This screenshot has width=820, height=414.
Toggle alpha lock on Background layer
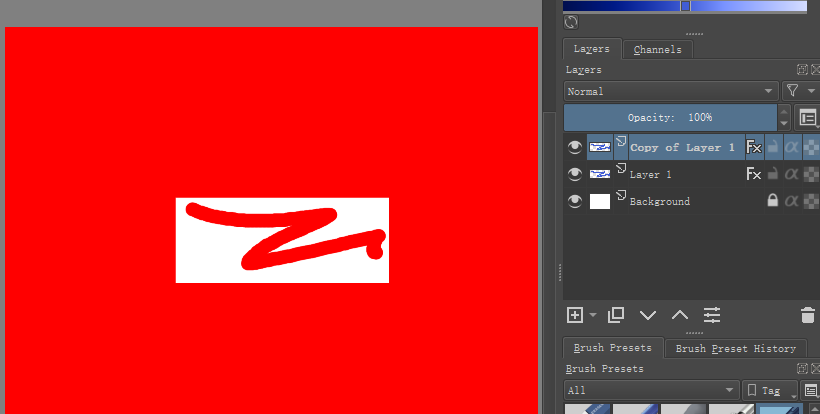tap(791, 201)
